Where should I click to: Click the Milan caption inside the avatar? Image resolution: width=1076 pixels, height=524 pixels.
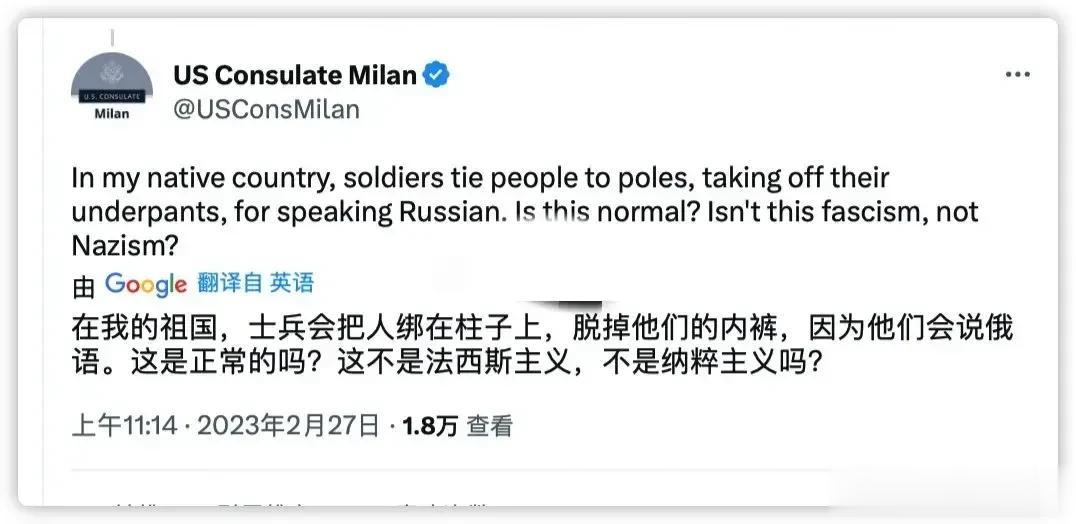click(111, 113)
